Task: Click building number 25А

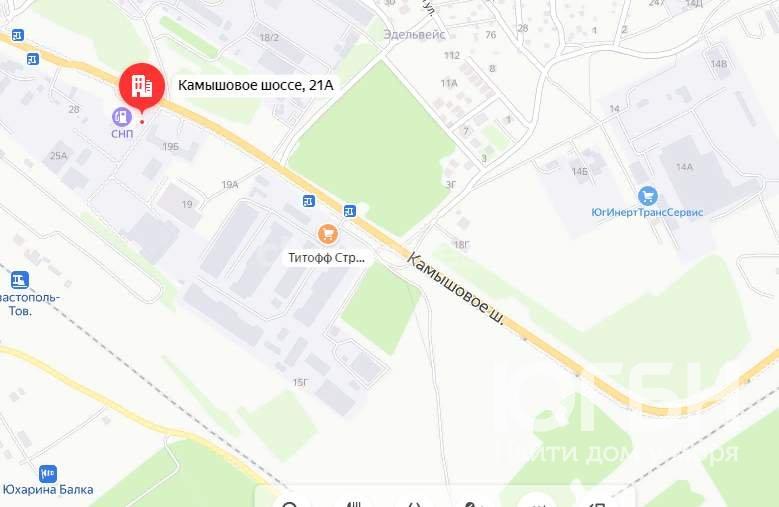Action: 58,156
